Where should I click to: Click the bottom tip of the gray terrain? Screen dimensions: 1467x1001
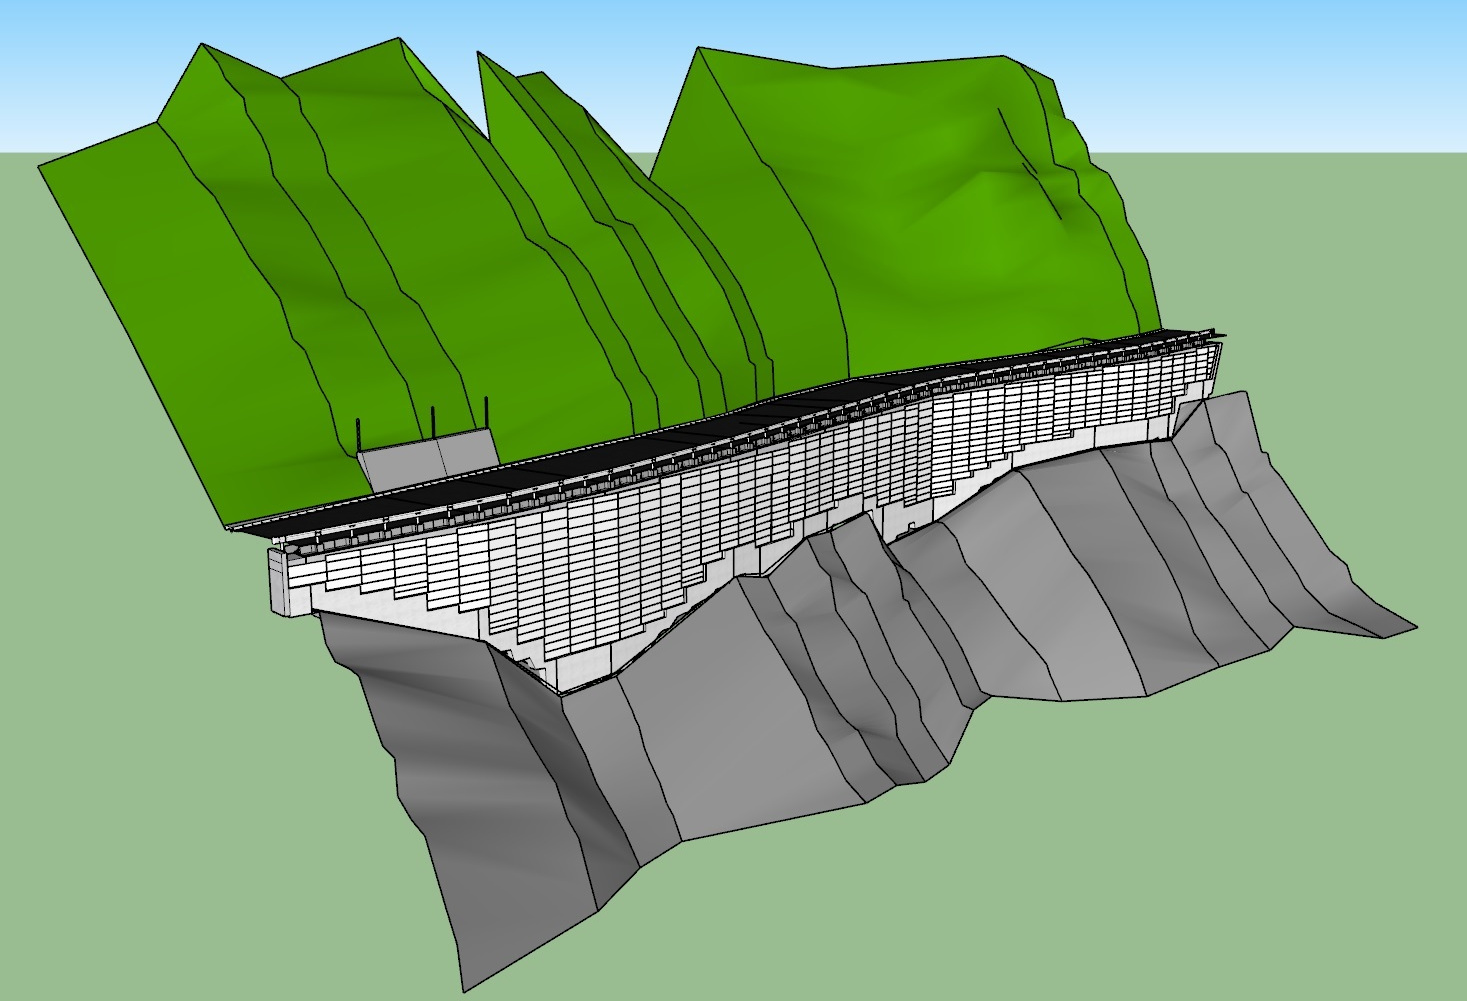click(x=463, y=987)
